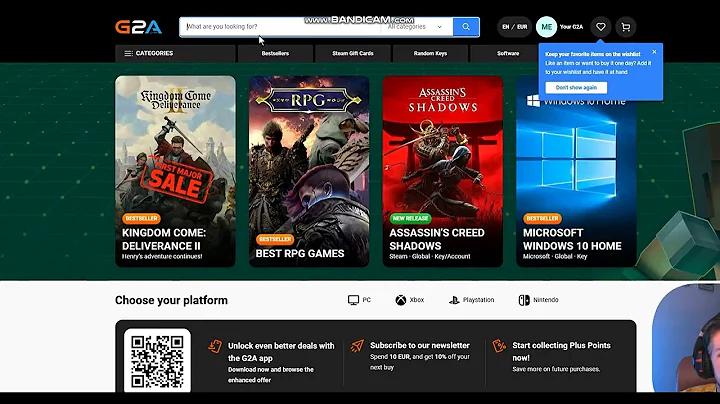Click the hamburger icon beside Categories
The height and width of the screenshot is (404, 720).
129,53
